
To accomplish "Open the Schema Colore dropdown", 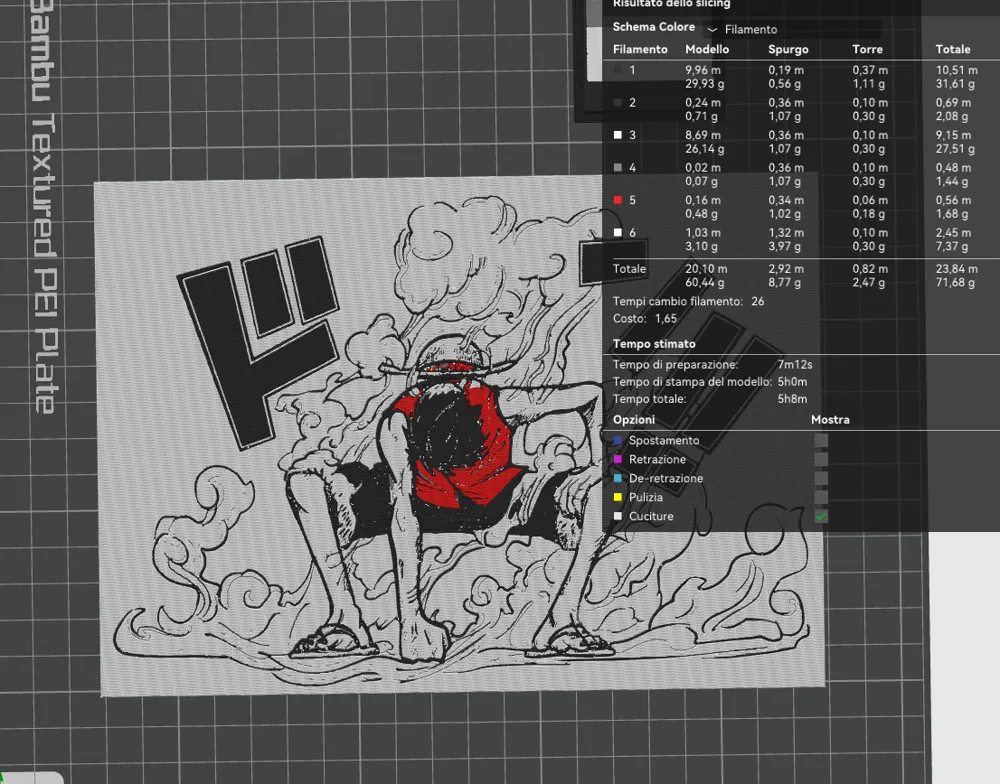I will pos(790,30).
